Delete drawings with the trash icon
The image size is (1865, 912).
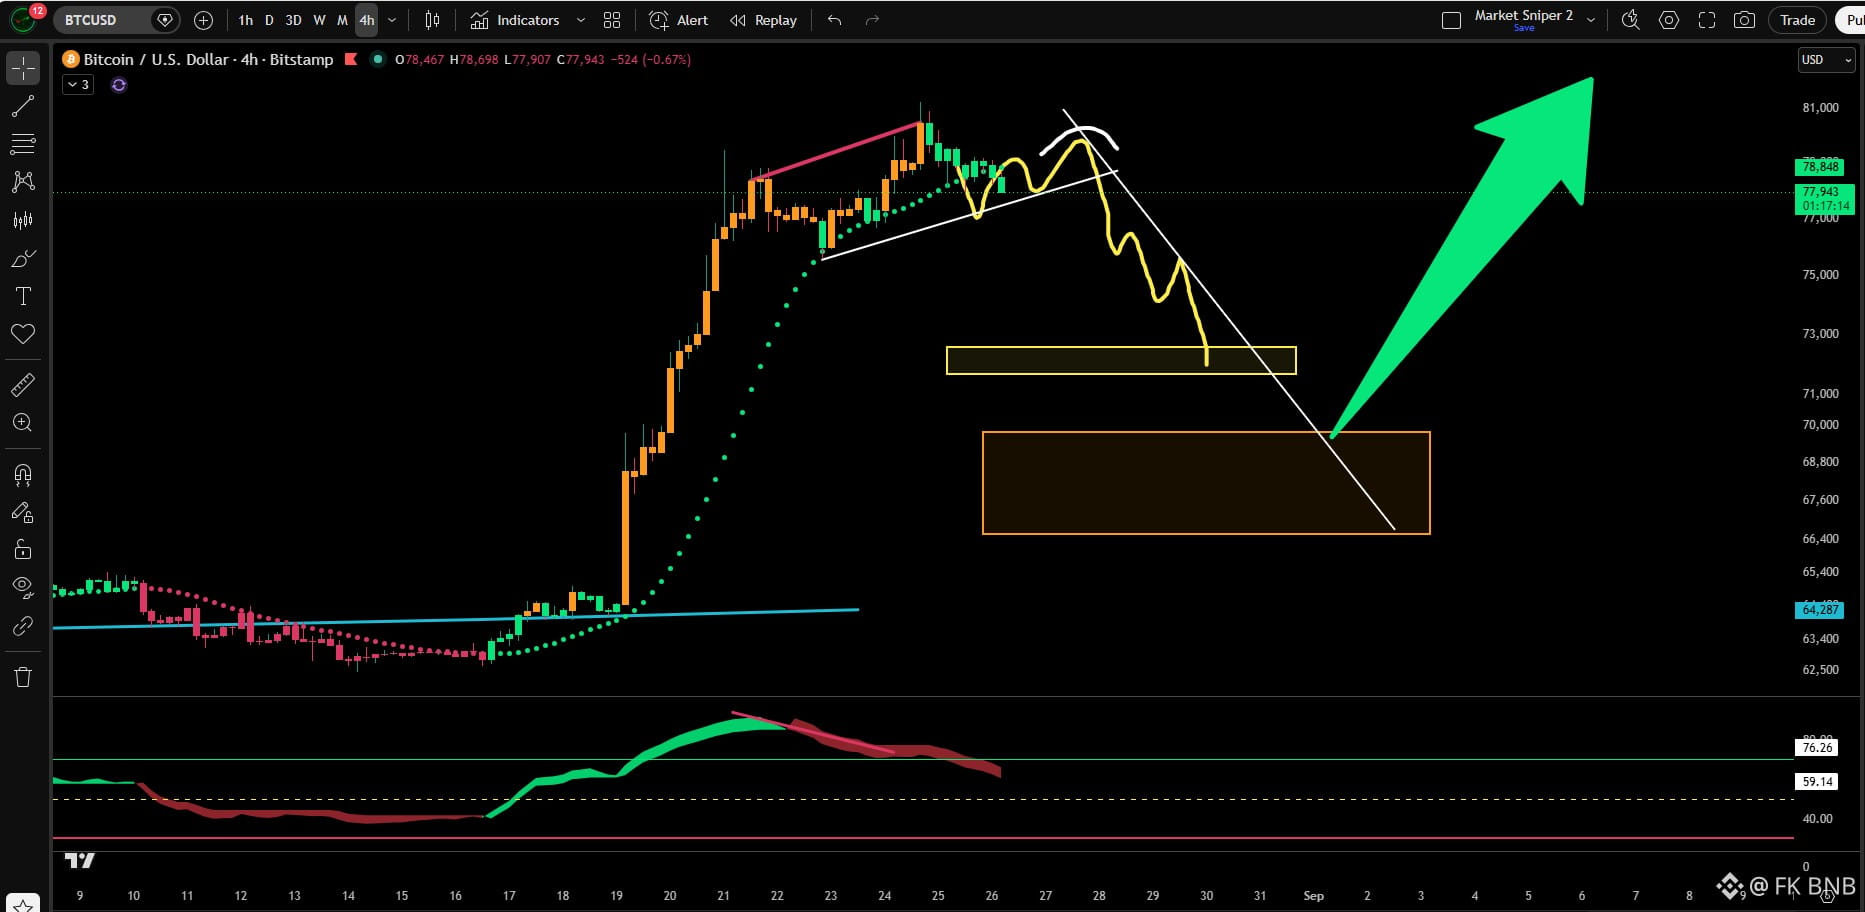(23, 677)
